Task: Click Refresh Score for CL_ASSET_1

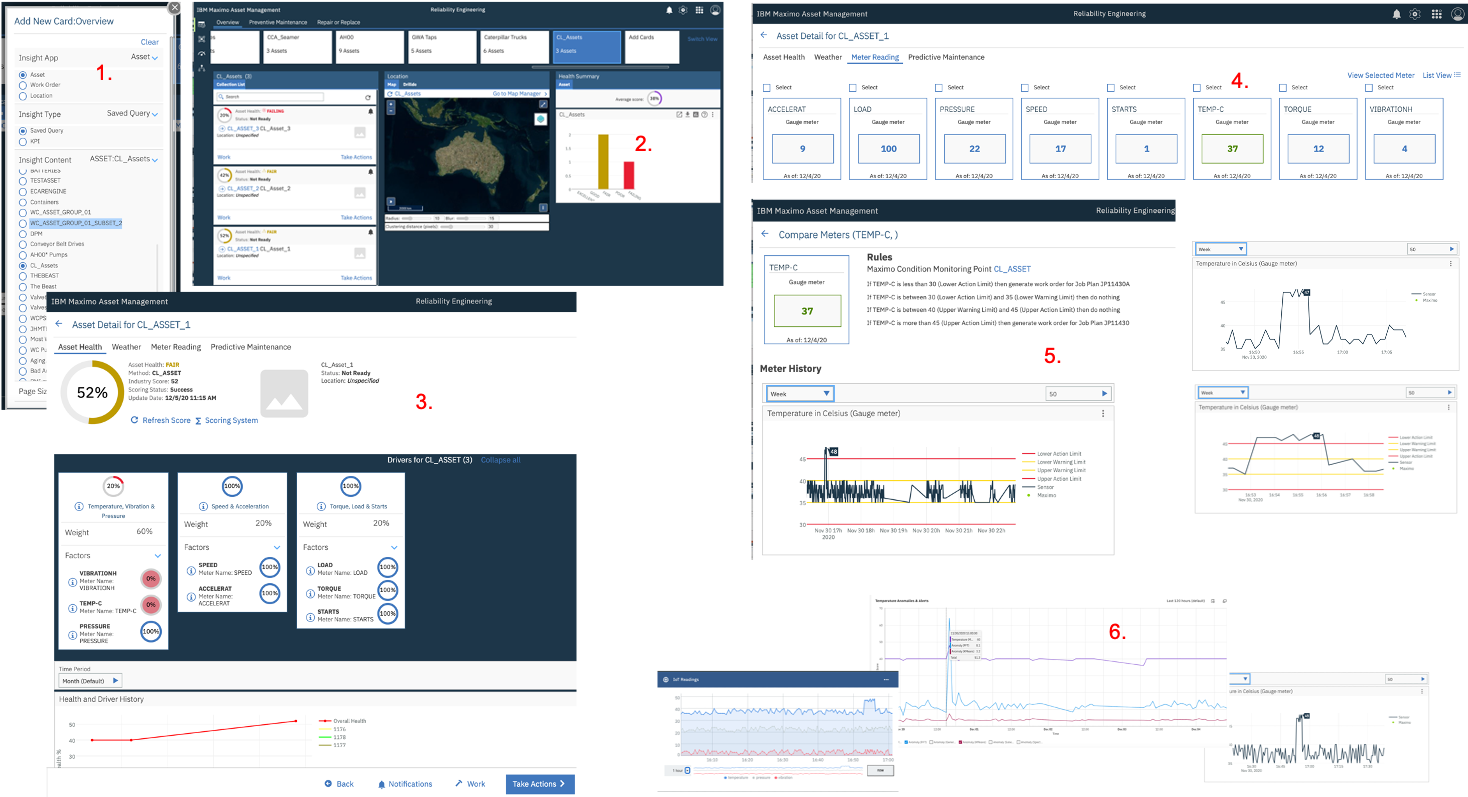Action: click(x=160, y=420)
